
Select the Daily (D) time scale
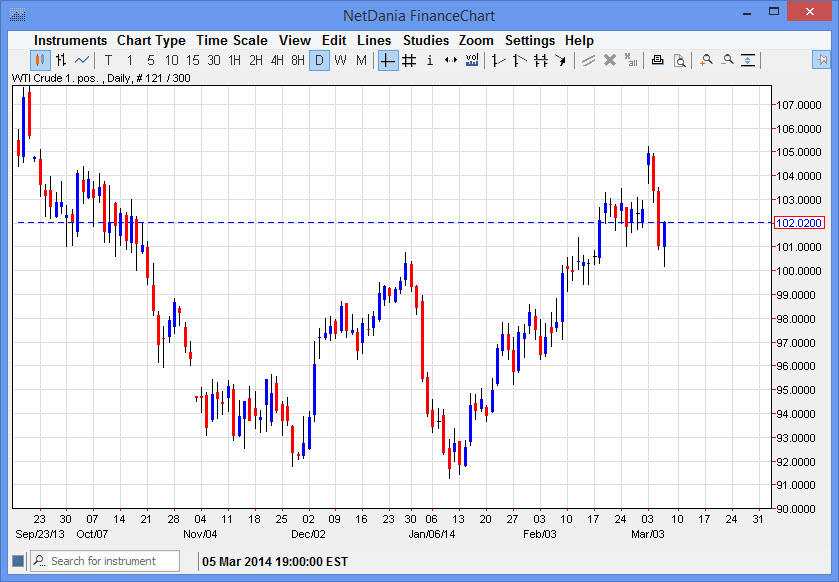tap(319, 60)
